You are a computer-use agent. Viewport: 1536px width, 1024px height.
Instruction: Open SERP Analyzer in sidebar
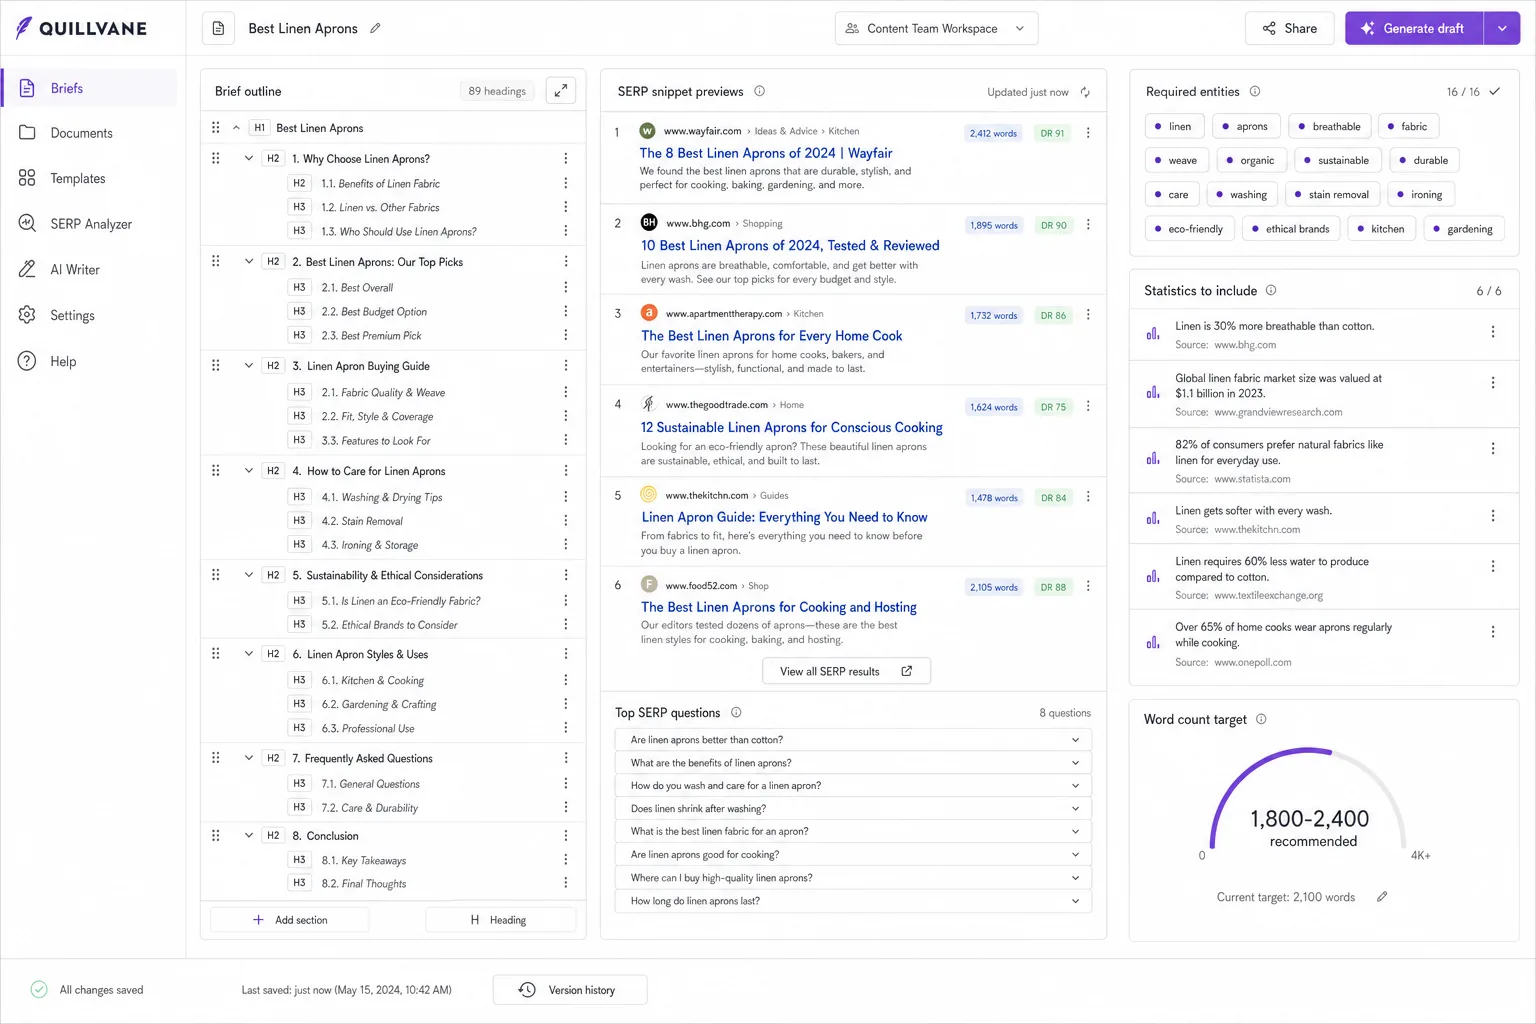(x=90, y=224)
